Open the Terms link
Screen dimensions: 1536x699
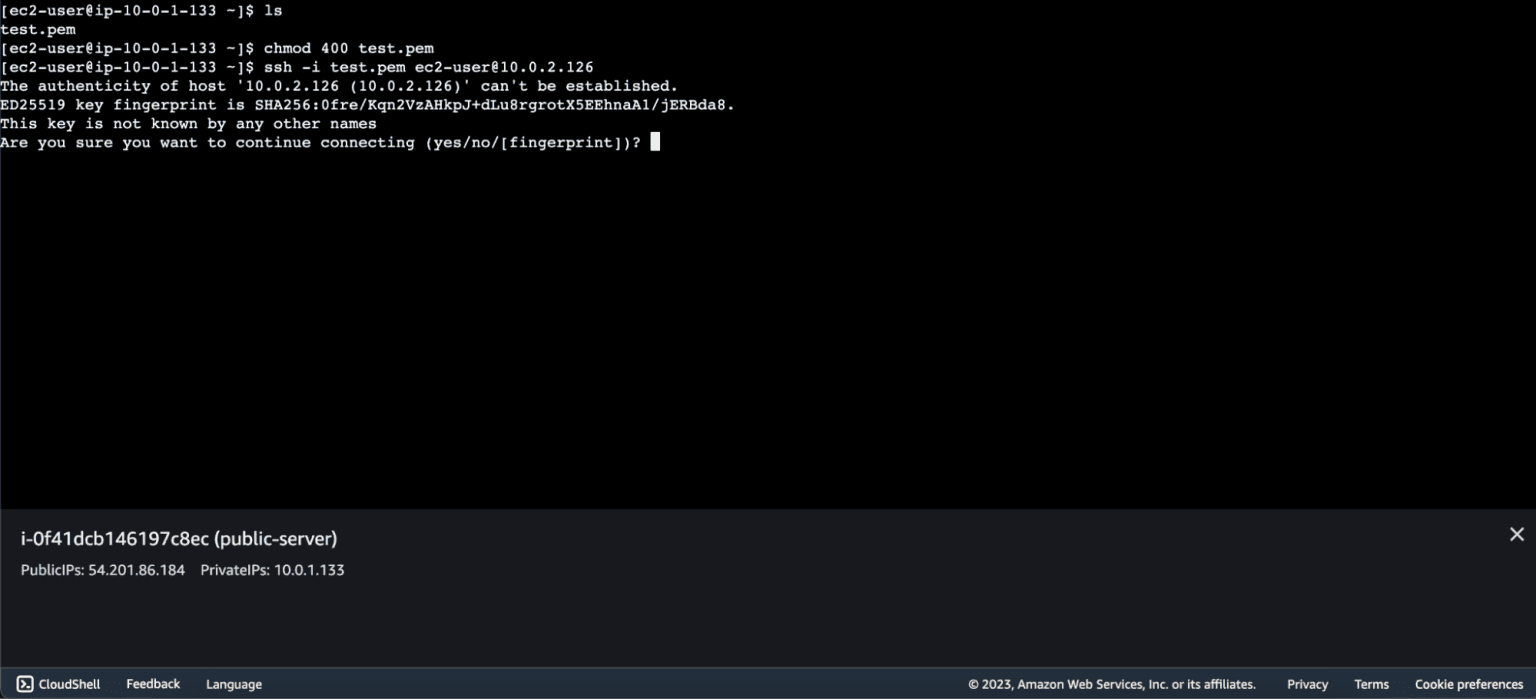1371,684
